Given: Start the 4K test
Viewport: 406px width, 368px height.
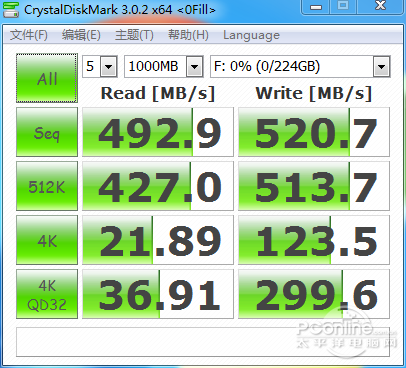Looking at the screenshot, I should coord(47,240).
